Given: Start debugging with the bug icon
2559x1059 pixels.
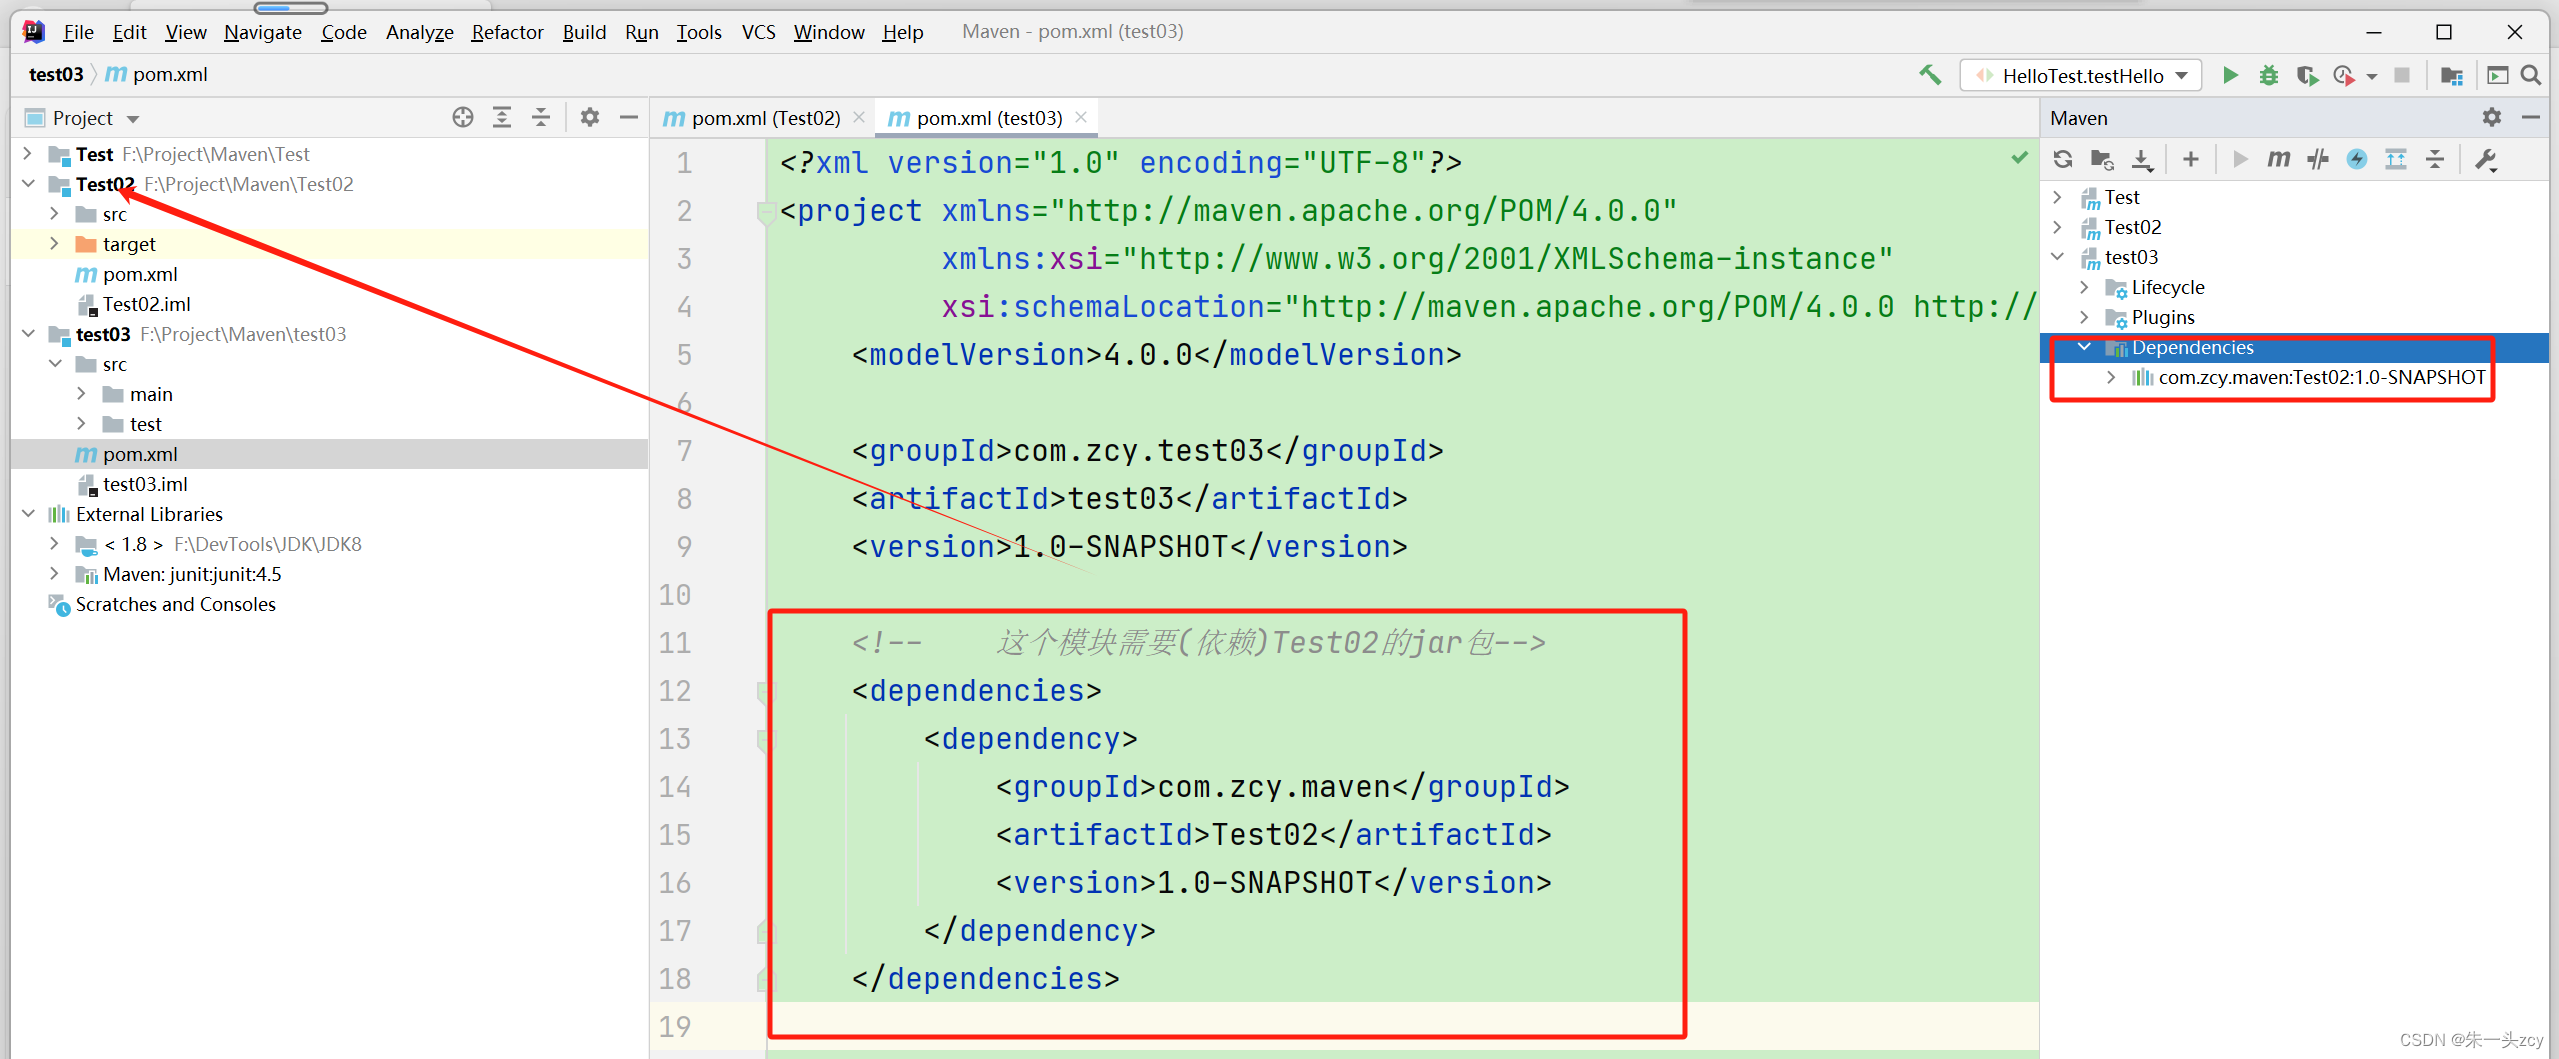Looking at the screenshot, I should pyautogui.click(x=2268, y=75).
